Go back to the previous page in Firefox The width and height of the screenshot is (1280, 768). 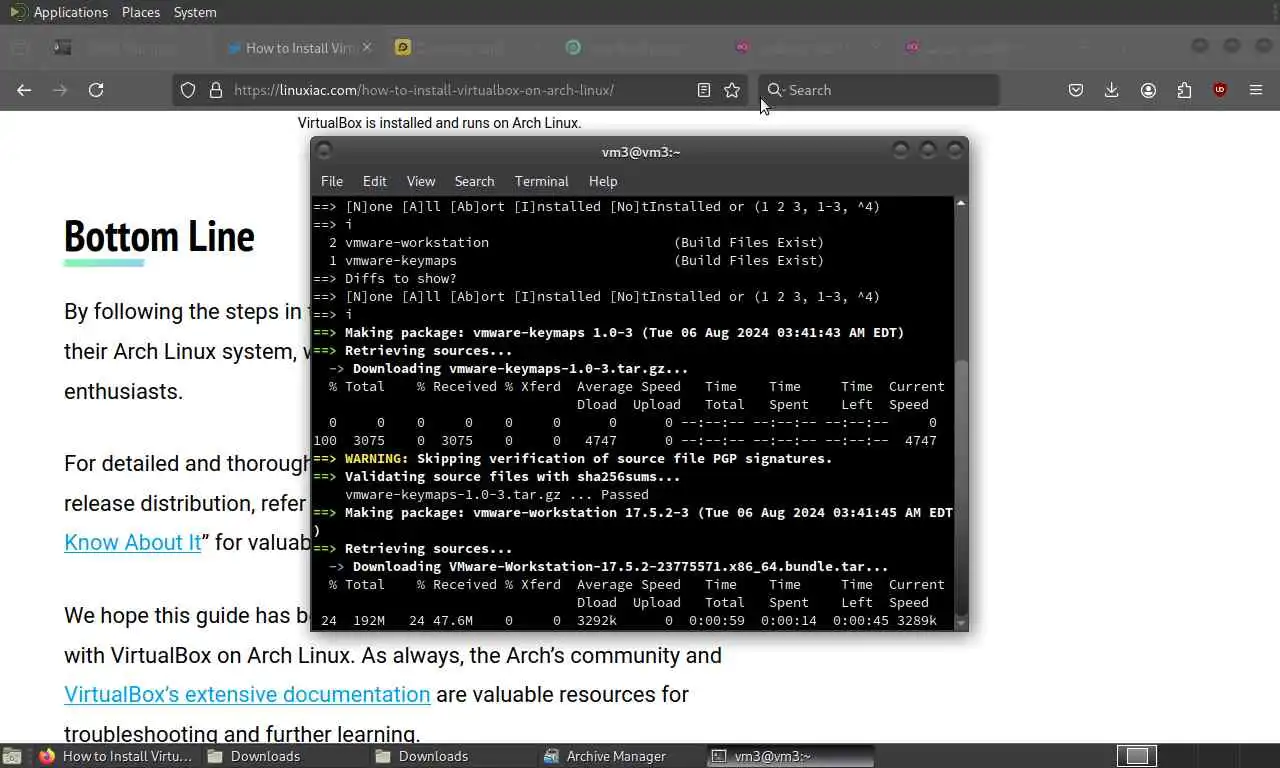pyautogui.click(x=24, y=90)
